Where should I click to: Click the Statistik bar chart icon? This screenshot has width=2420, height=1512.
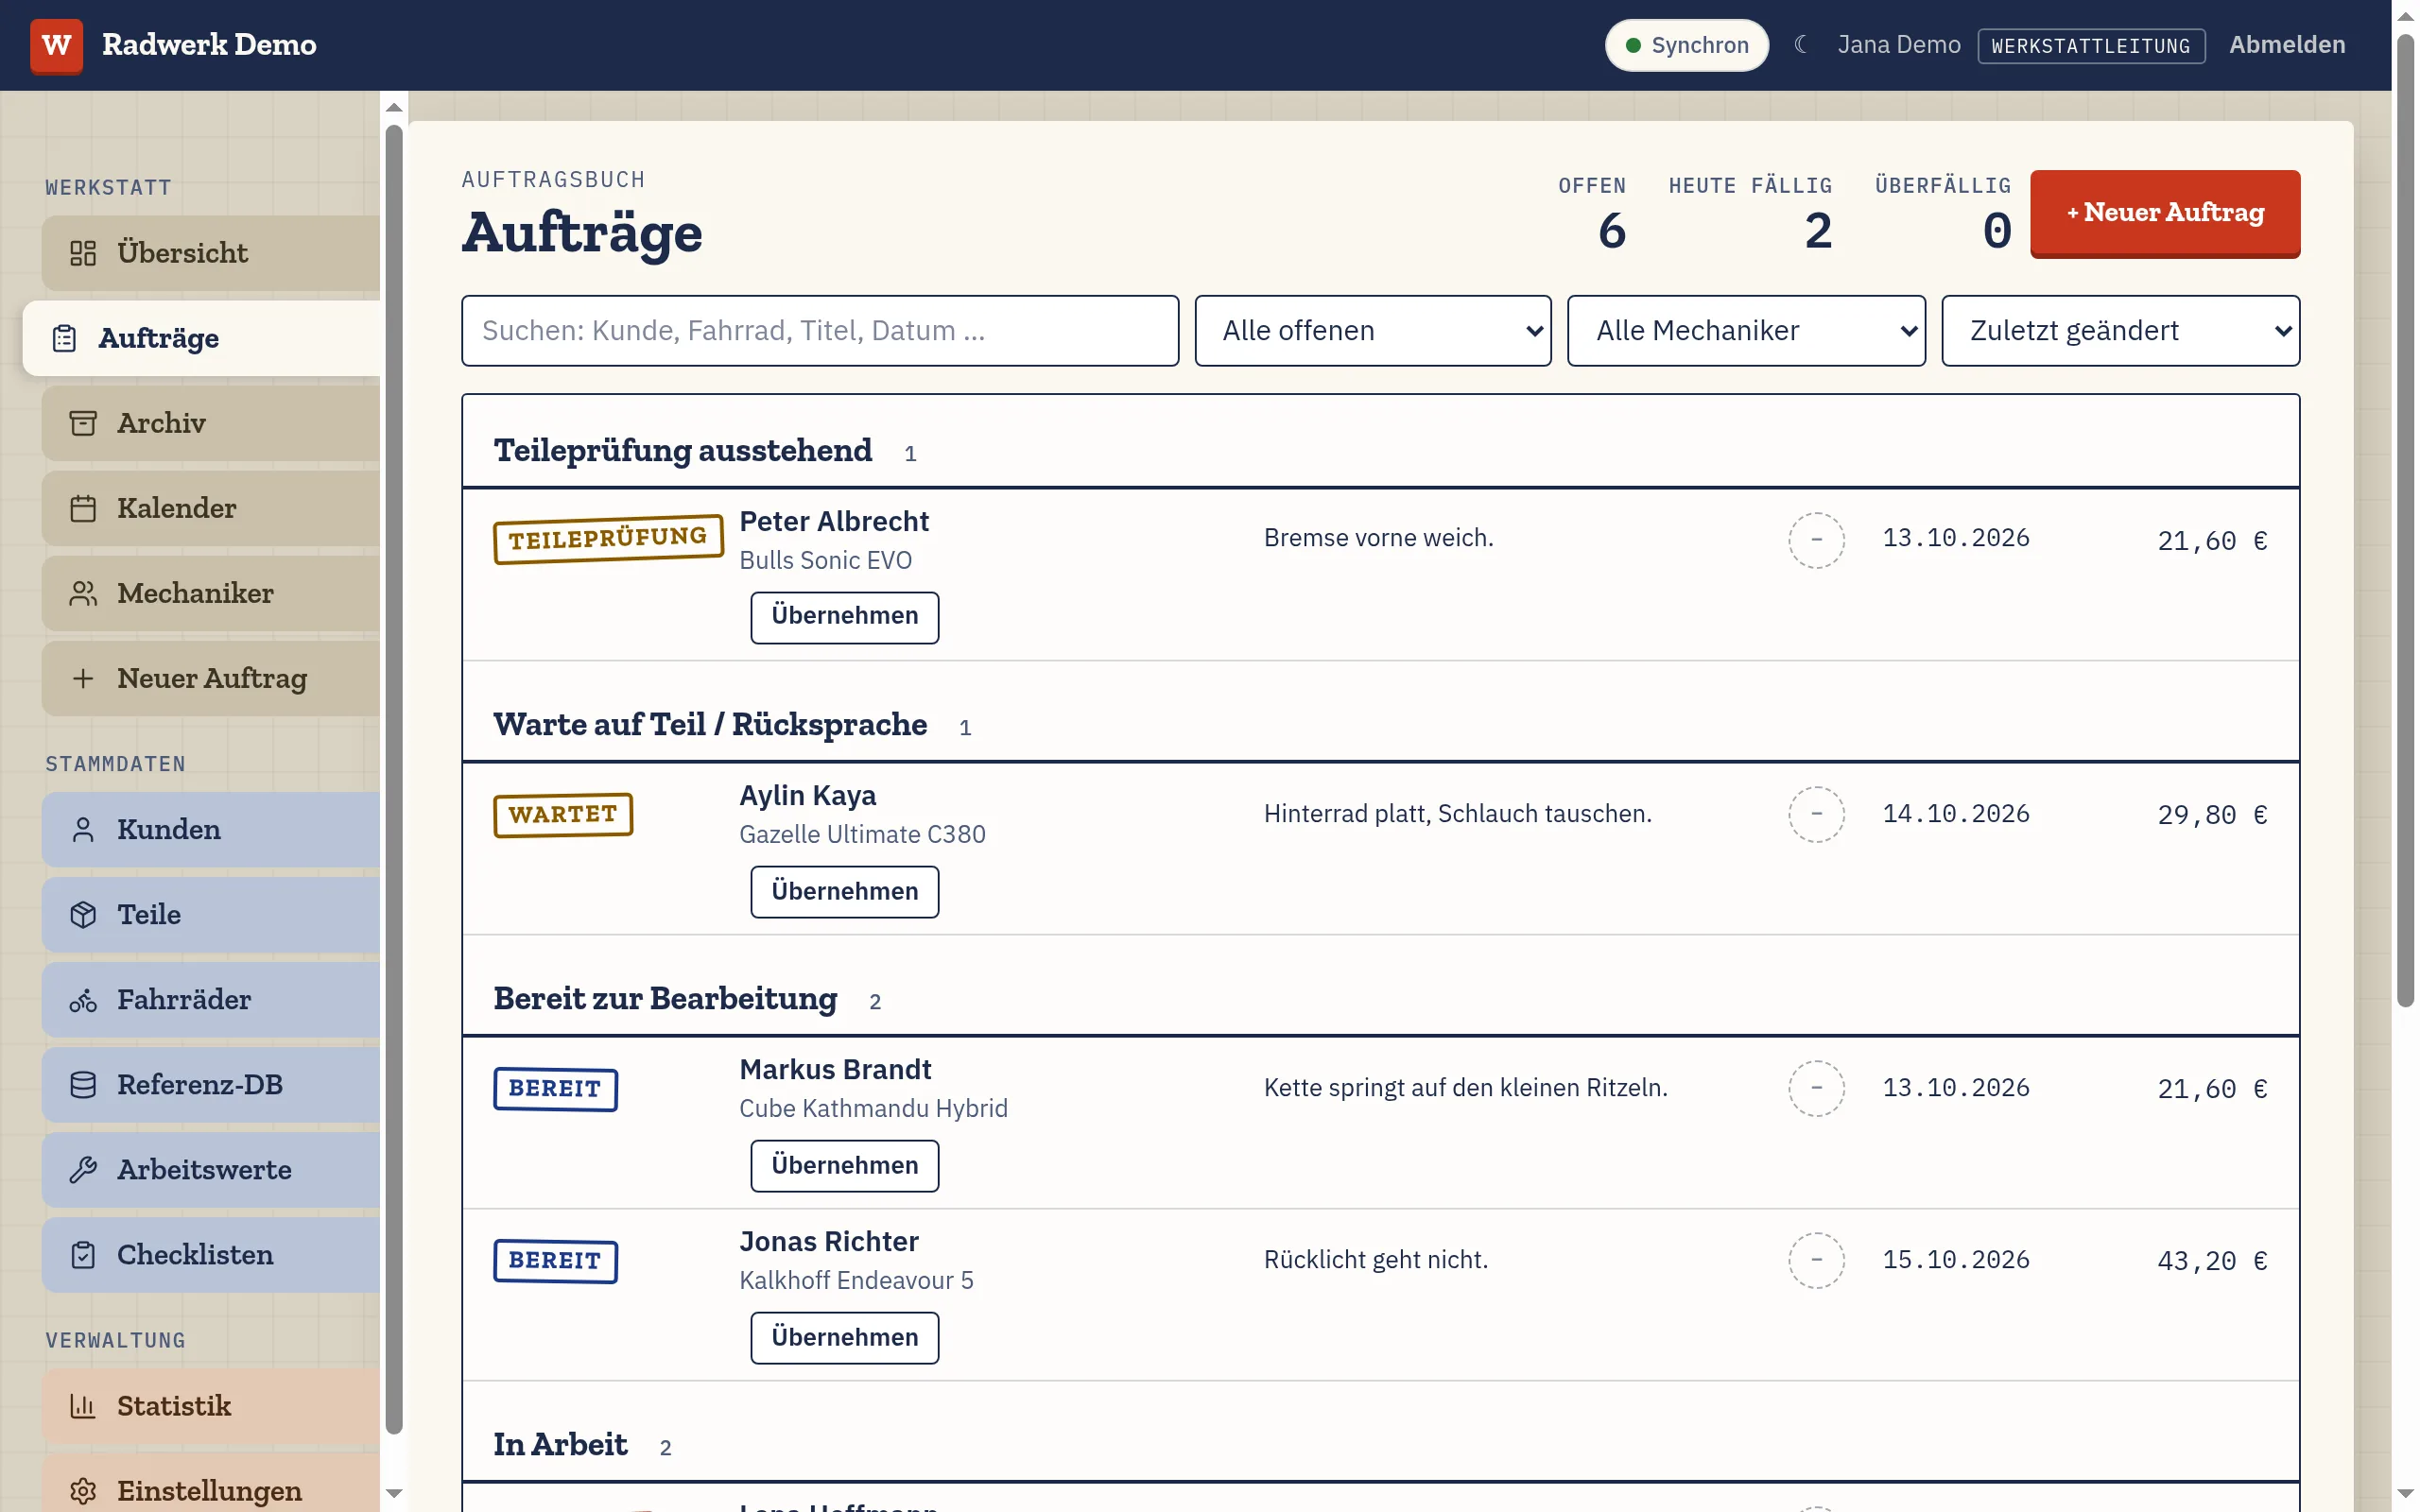(83, 1405)
